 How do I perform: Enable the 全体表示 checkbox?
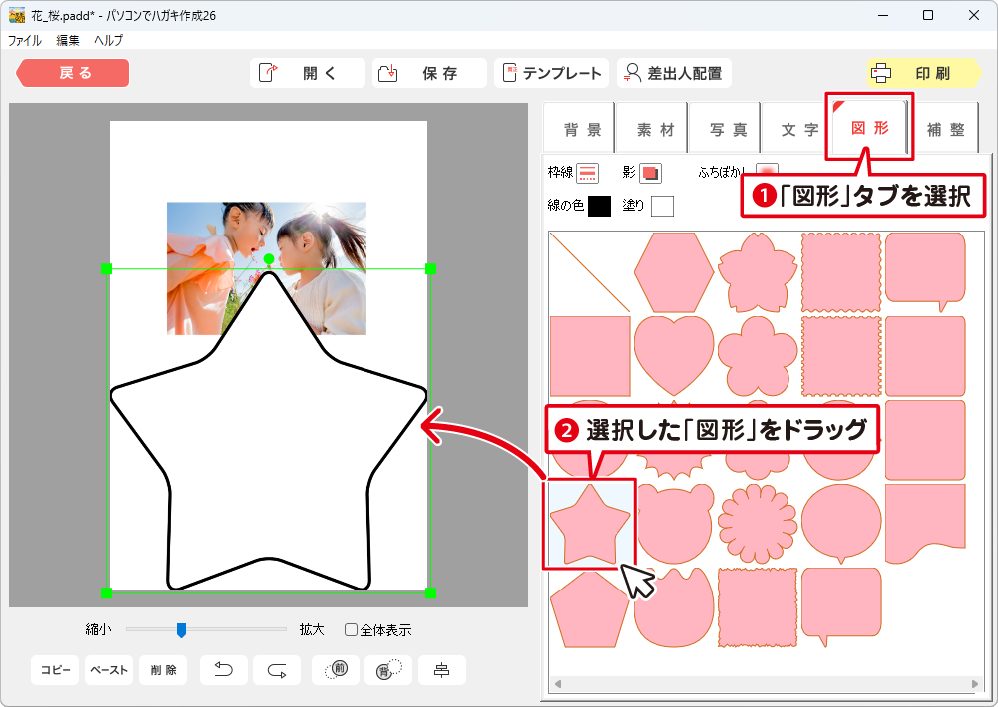tap(351, 630)
